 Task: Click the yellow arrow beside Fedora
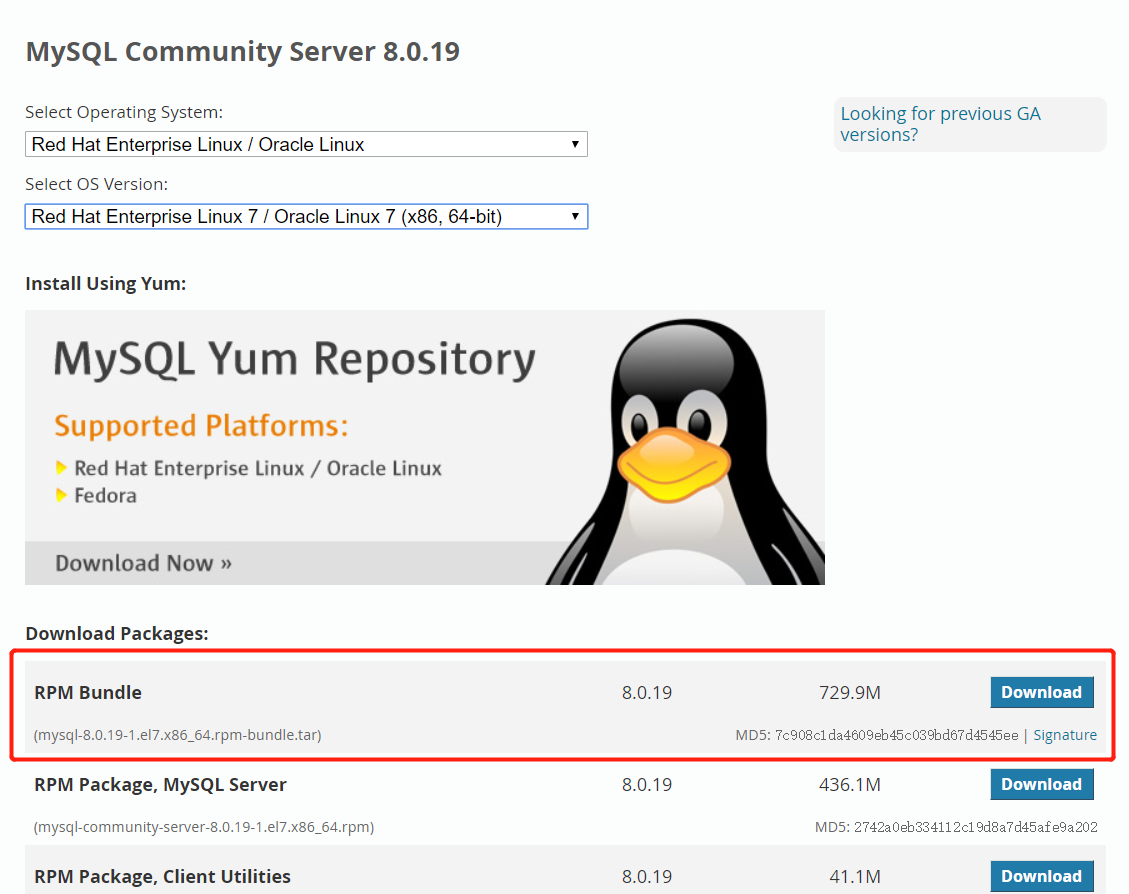64,495
